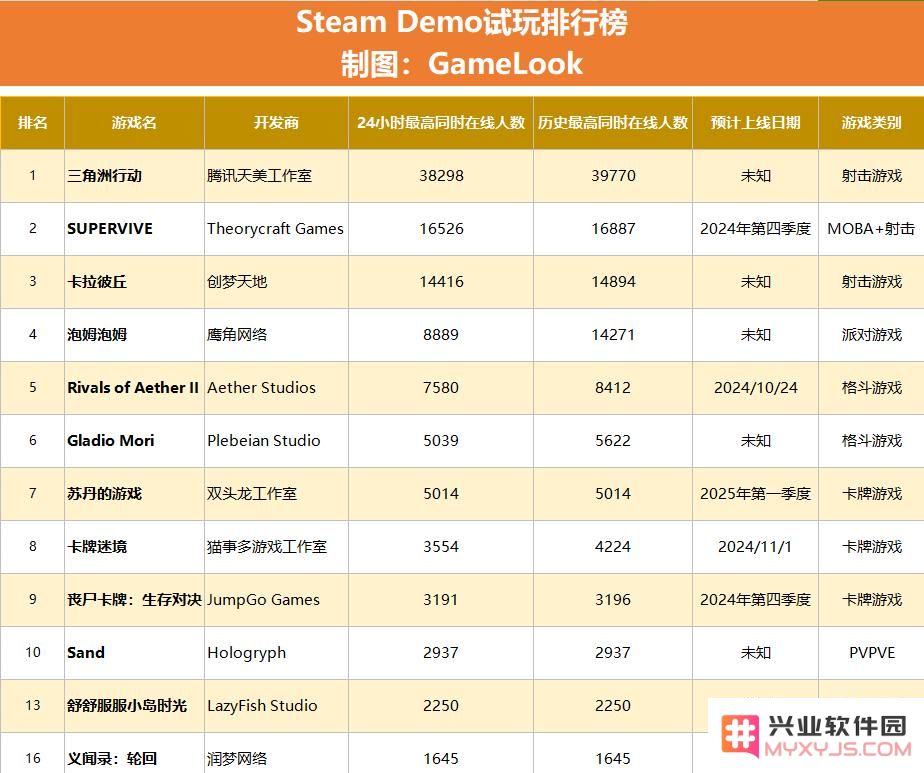
Task: Select the game name 苏丹的游戏
Action: click(104, 494)
